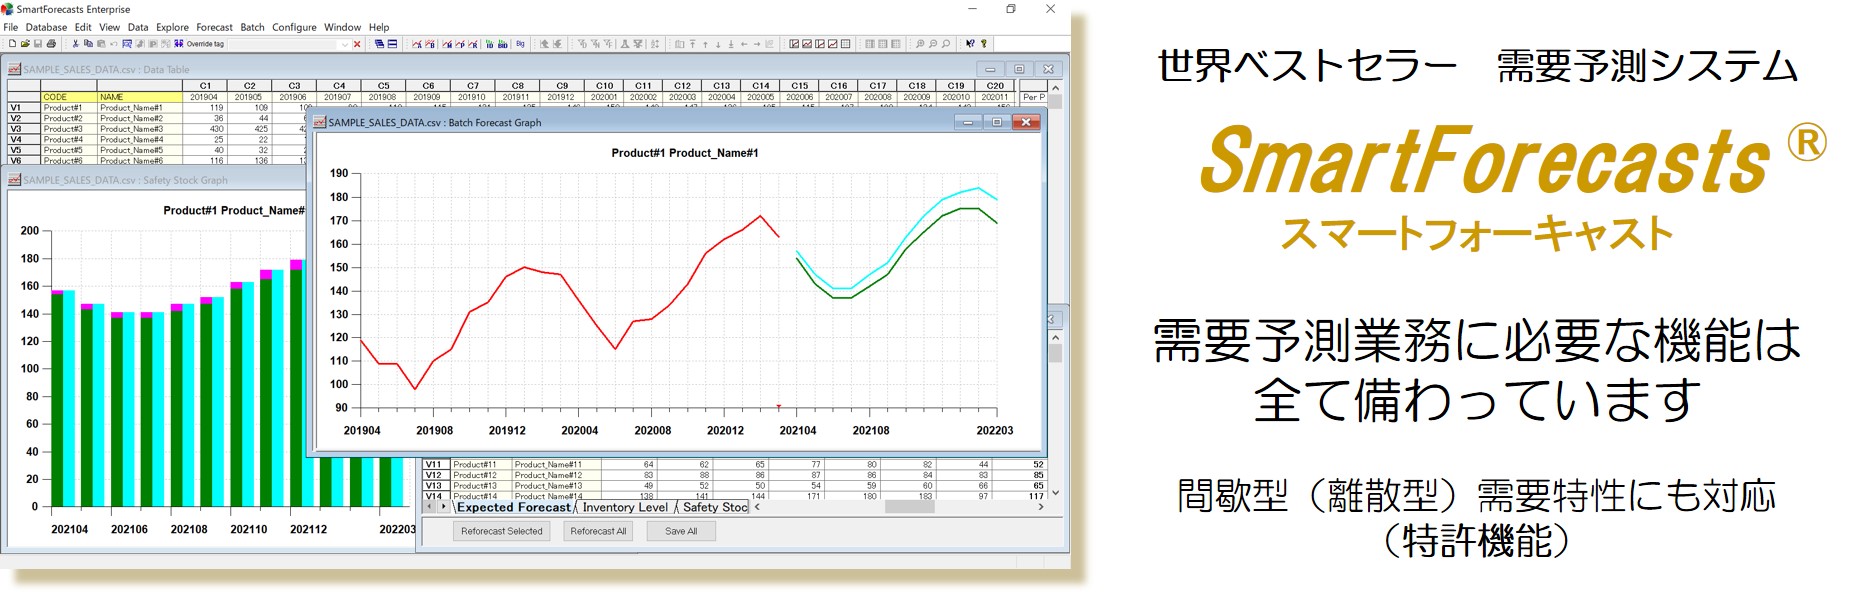Paste using the toolbar clipboard icon
This screenshot has width=1854, height=593.
click(x=101, y=44)
